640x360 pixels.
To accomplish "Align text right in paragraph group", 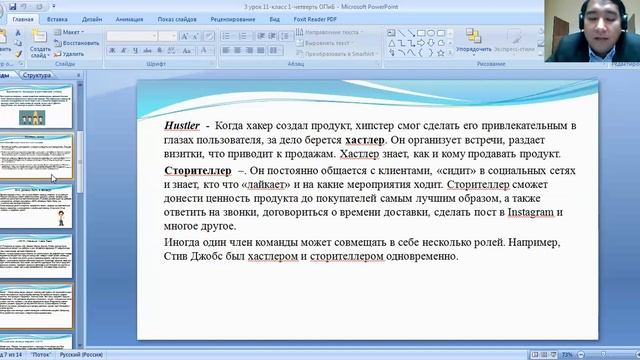I will 249,50.
